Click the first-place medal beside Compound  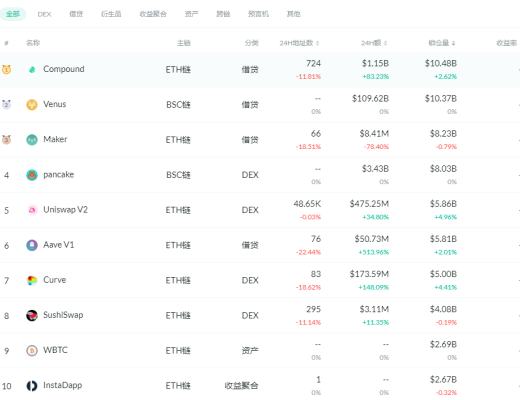7,69
